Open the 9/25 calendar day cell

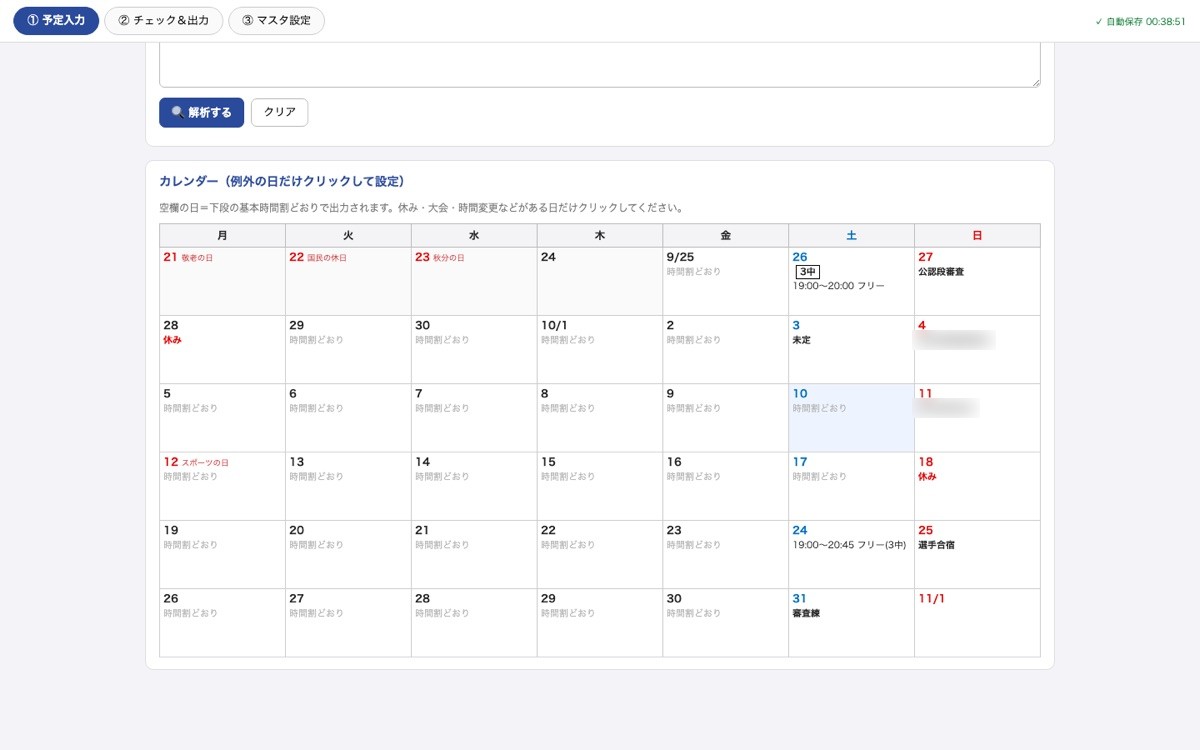(x=725, y=281)
